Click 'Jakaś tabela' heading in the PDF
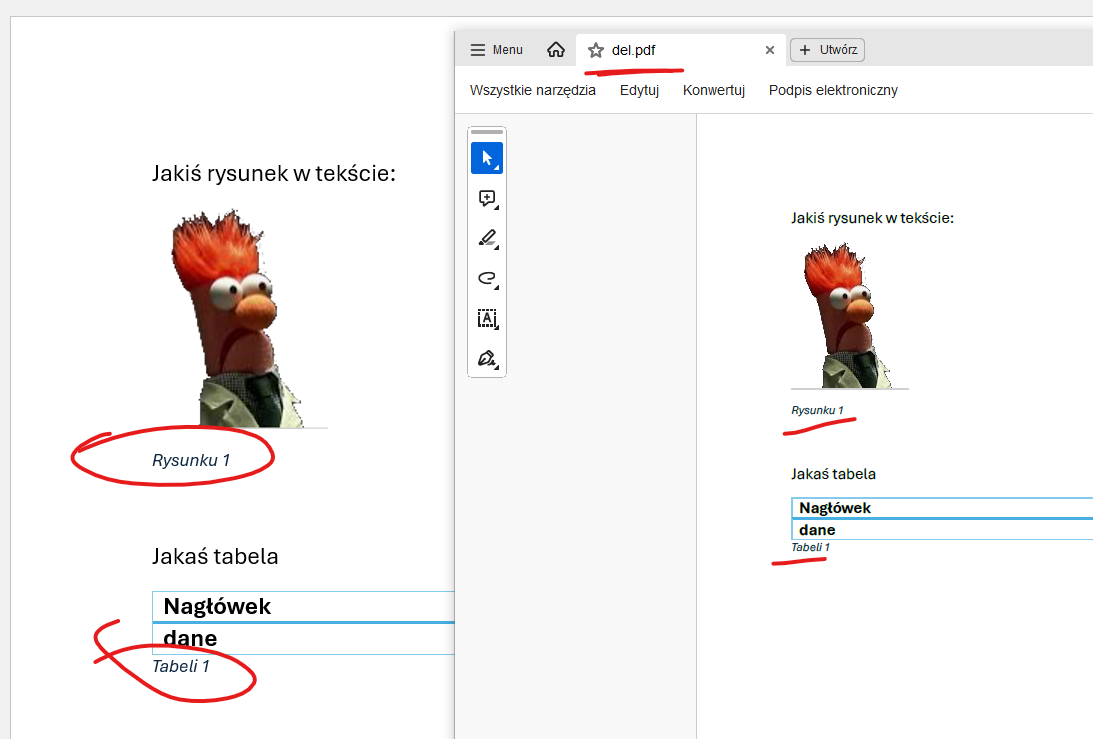This screenshot has width=1093, height=739. [833, 474]
